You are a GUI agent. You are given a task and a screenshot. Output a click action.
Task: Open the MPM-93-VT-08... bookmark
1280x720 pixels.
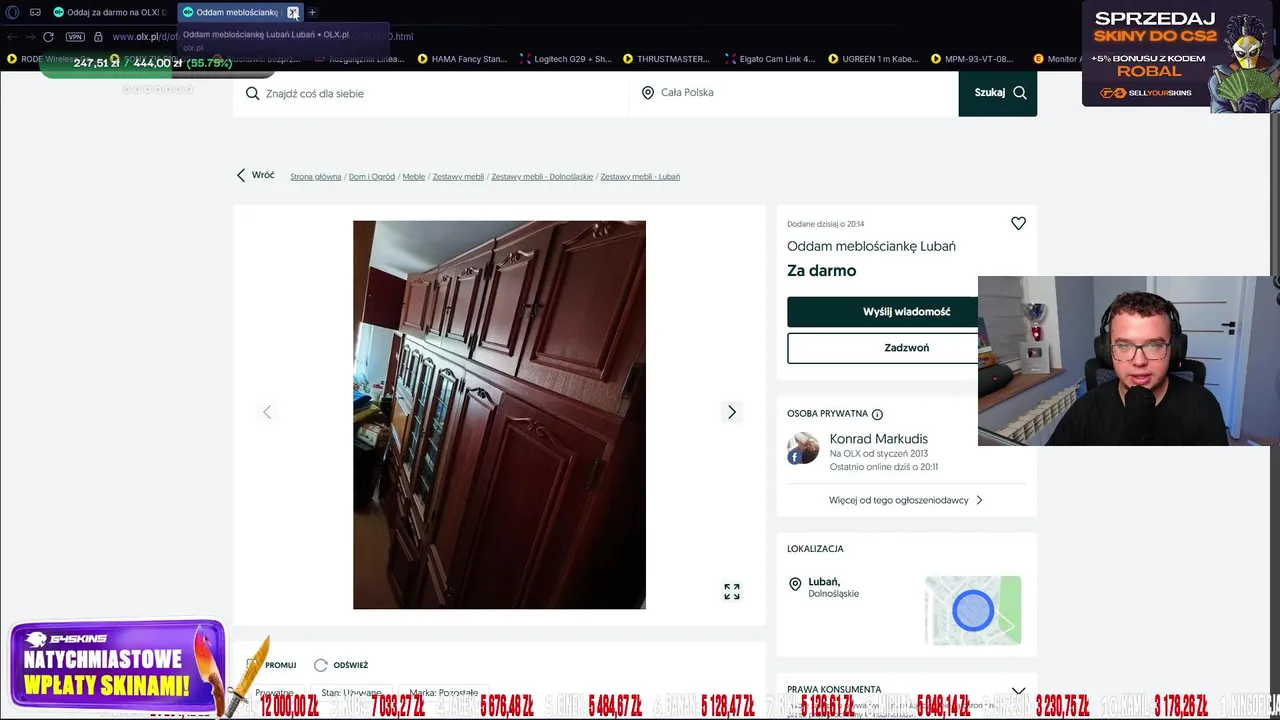[971, 59]
